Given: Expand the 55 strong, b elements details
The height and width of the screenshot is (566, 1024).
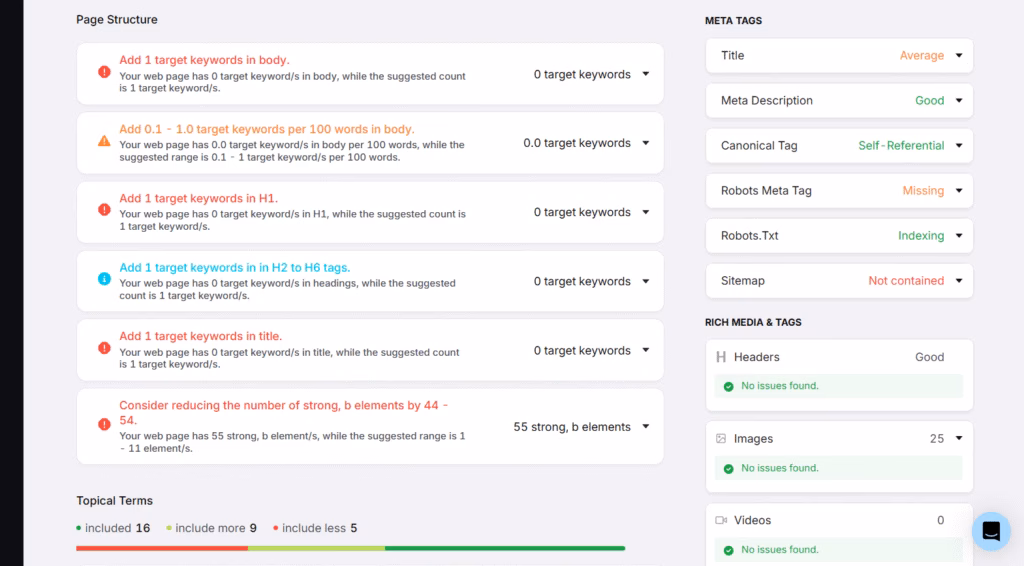Looking at the screenshot, I should 646,427.
